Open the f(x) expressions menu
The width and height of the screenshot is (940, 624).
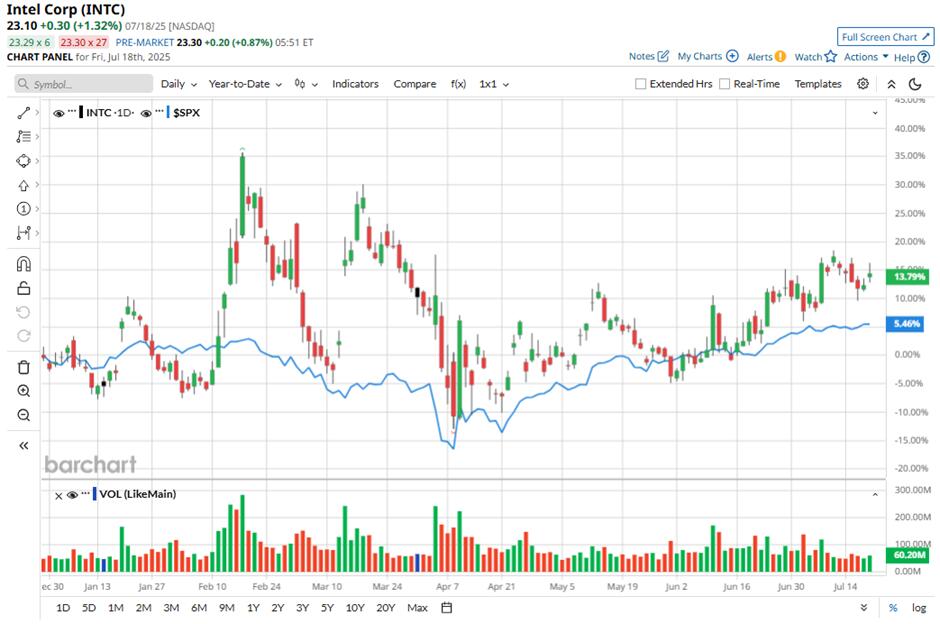[458, 84]
